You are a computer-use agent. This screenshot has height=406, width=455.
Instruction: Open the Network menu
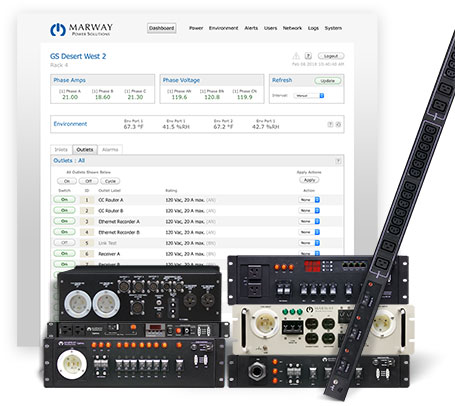pyautogui.click(x=292, y=28)
